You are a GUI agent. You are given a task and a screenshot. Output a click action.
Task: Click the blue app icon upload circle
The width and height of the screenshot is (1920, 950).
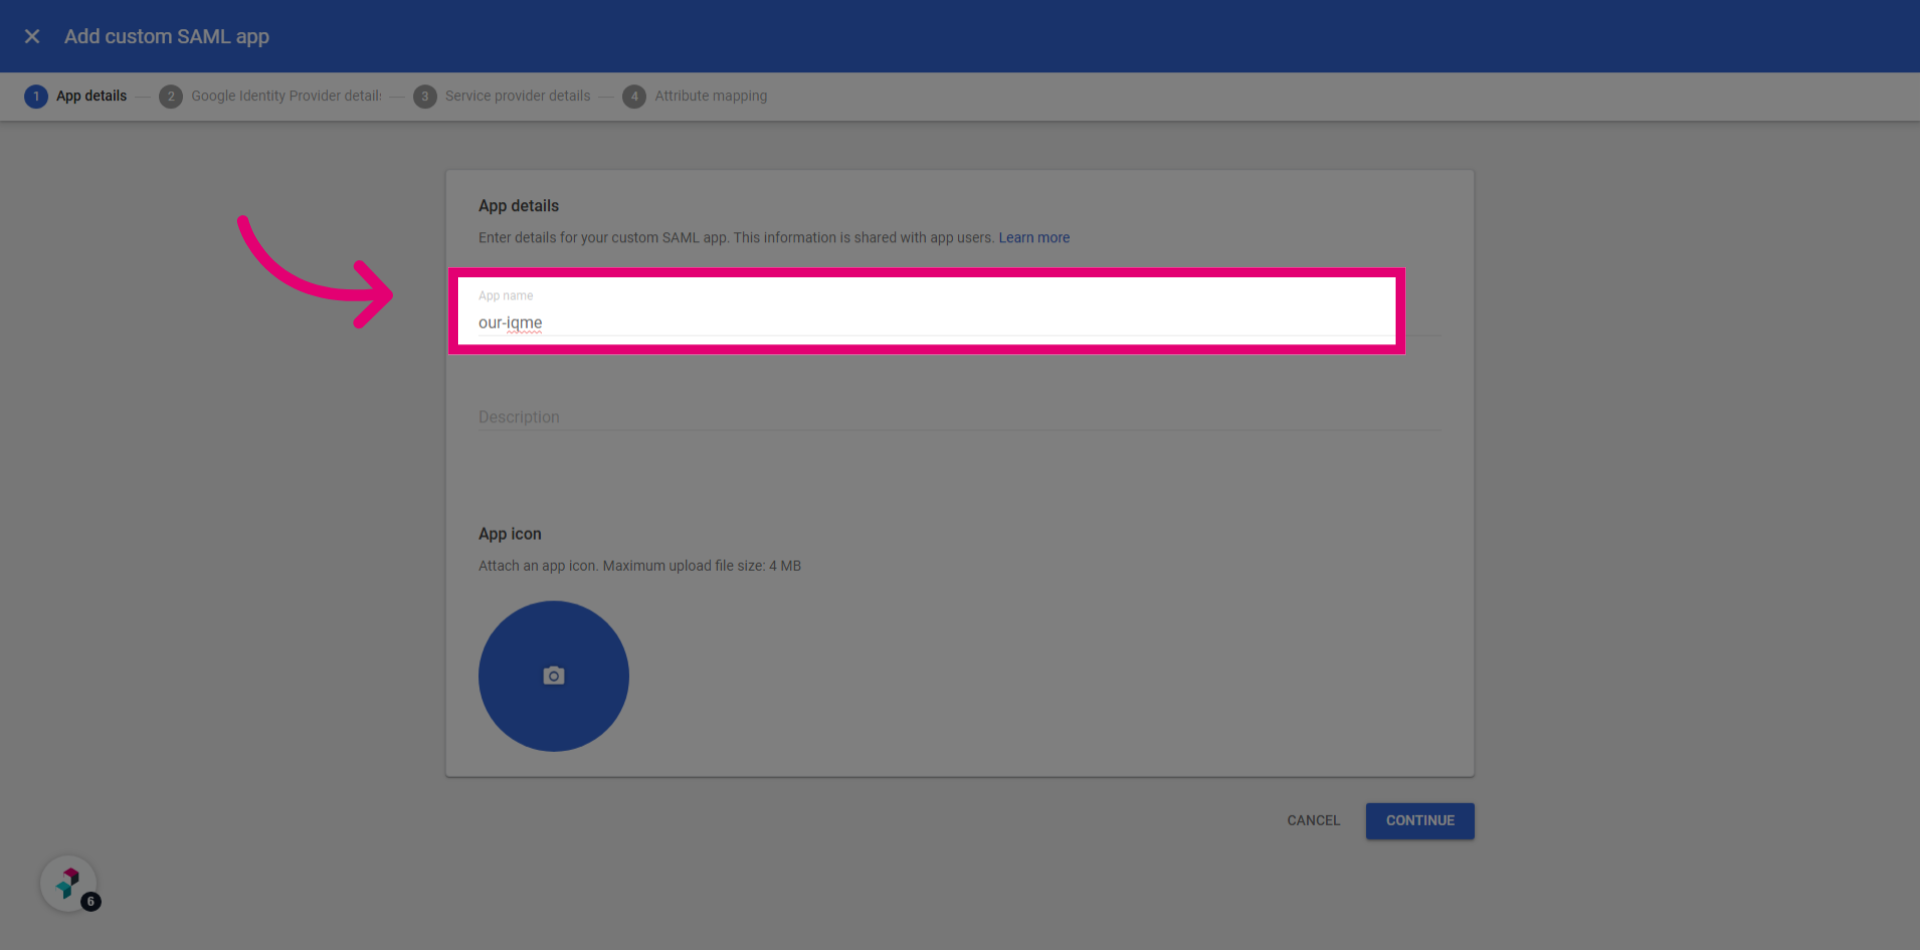pos(553,676)
